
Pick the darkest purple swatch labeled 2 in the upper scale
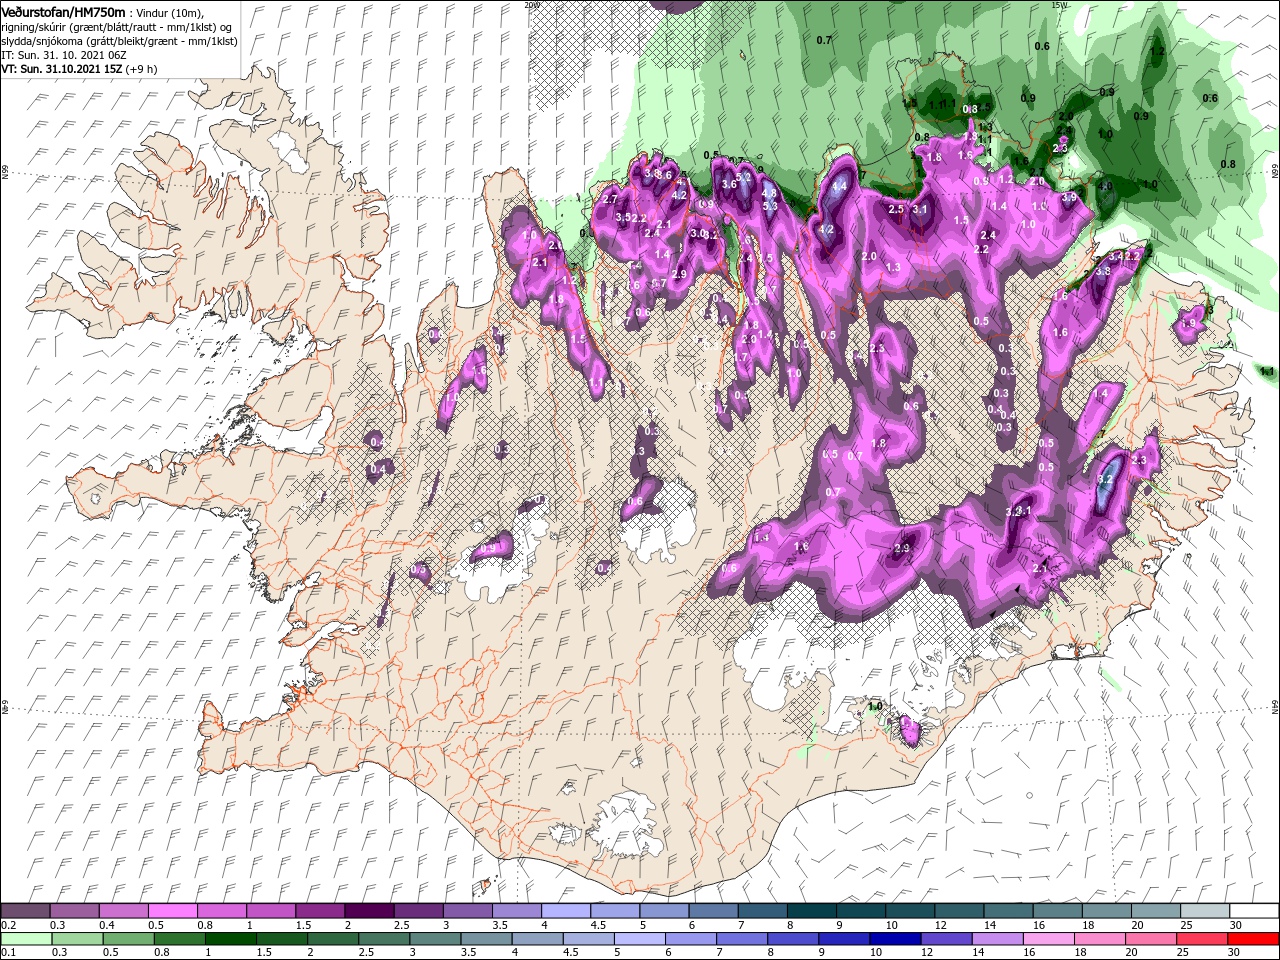pos(369,911)
